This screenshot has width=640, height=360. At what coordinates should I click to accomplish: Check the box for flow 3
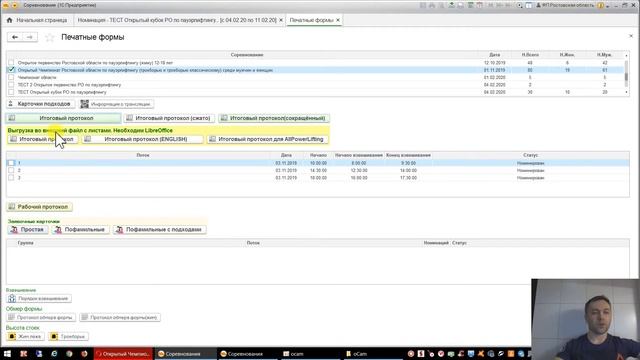pyautogui.click(x=11, y=178)
